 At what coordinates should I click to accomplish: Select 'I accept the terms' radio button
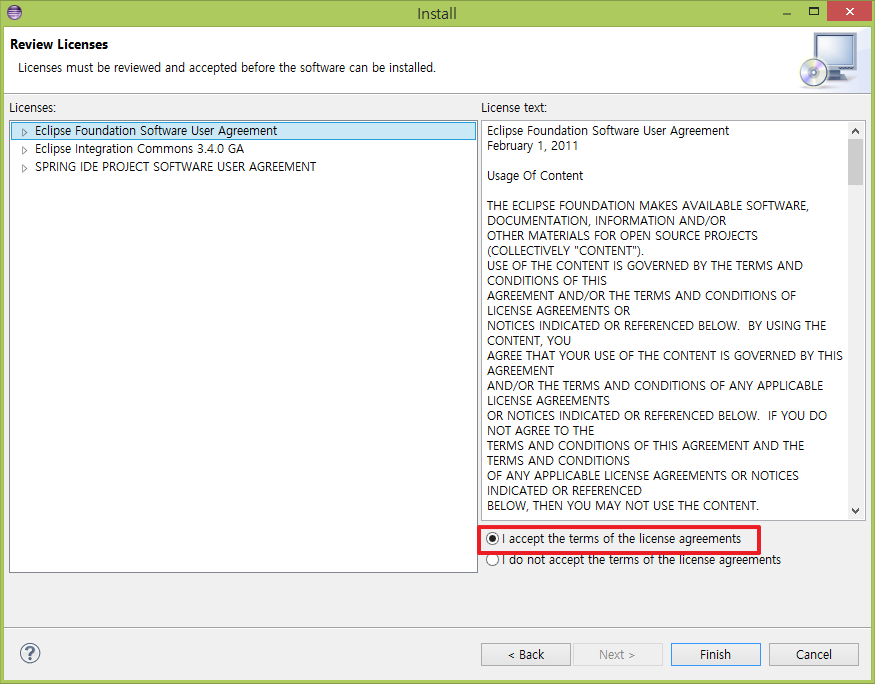pos(492,538)
